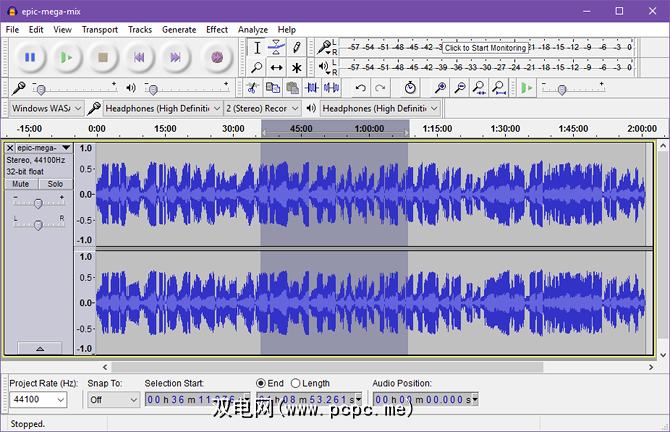Open the Windows WASAPI audio host dropdown
Viewport: 670px width, 432px height.
click(45, 108)
